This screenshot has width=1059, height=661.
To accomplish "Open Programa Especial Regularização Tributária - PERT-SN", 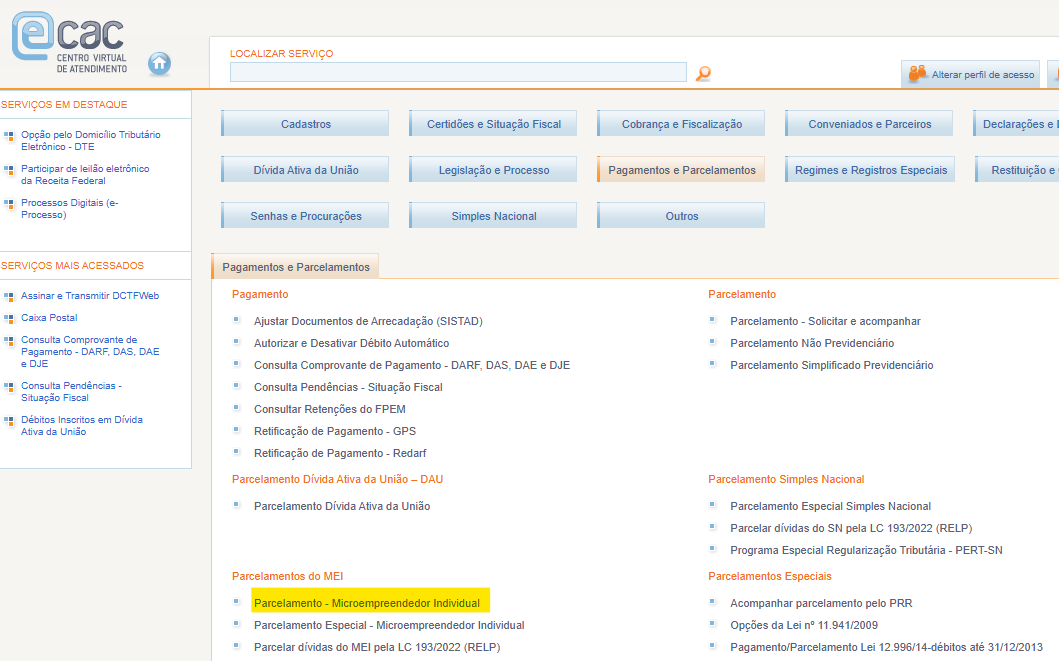I will click(x=866, y=550).
